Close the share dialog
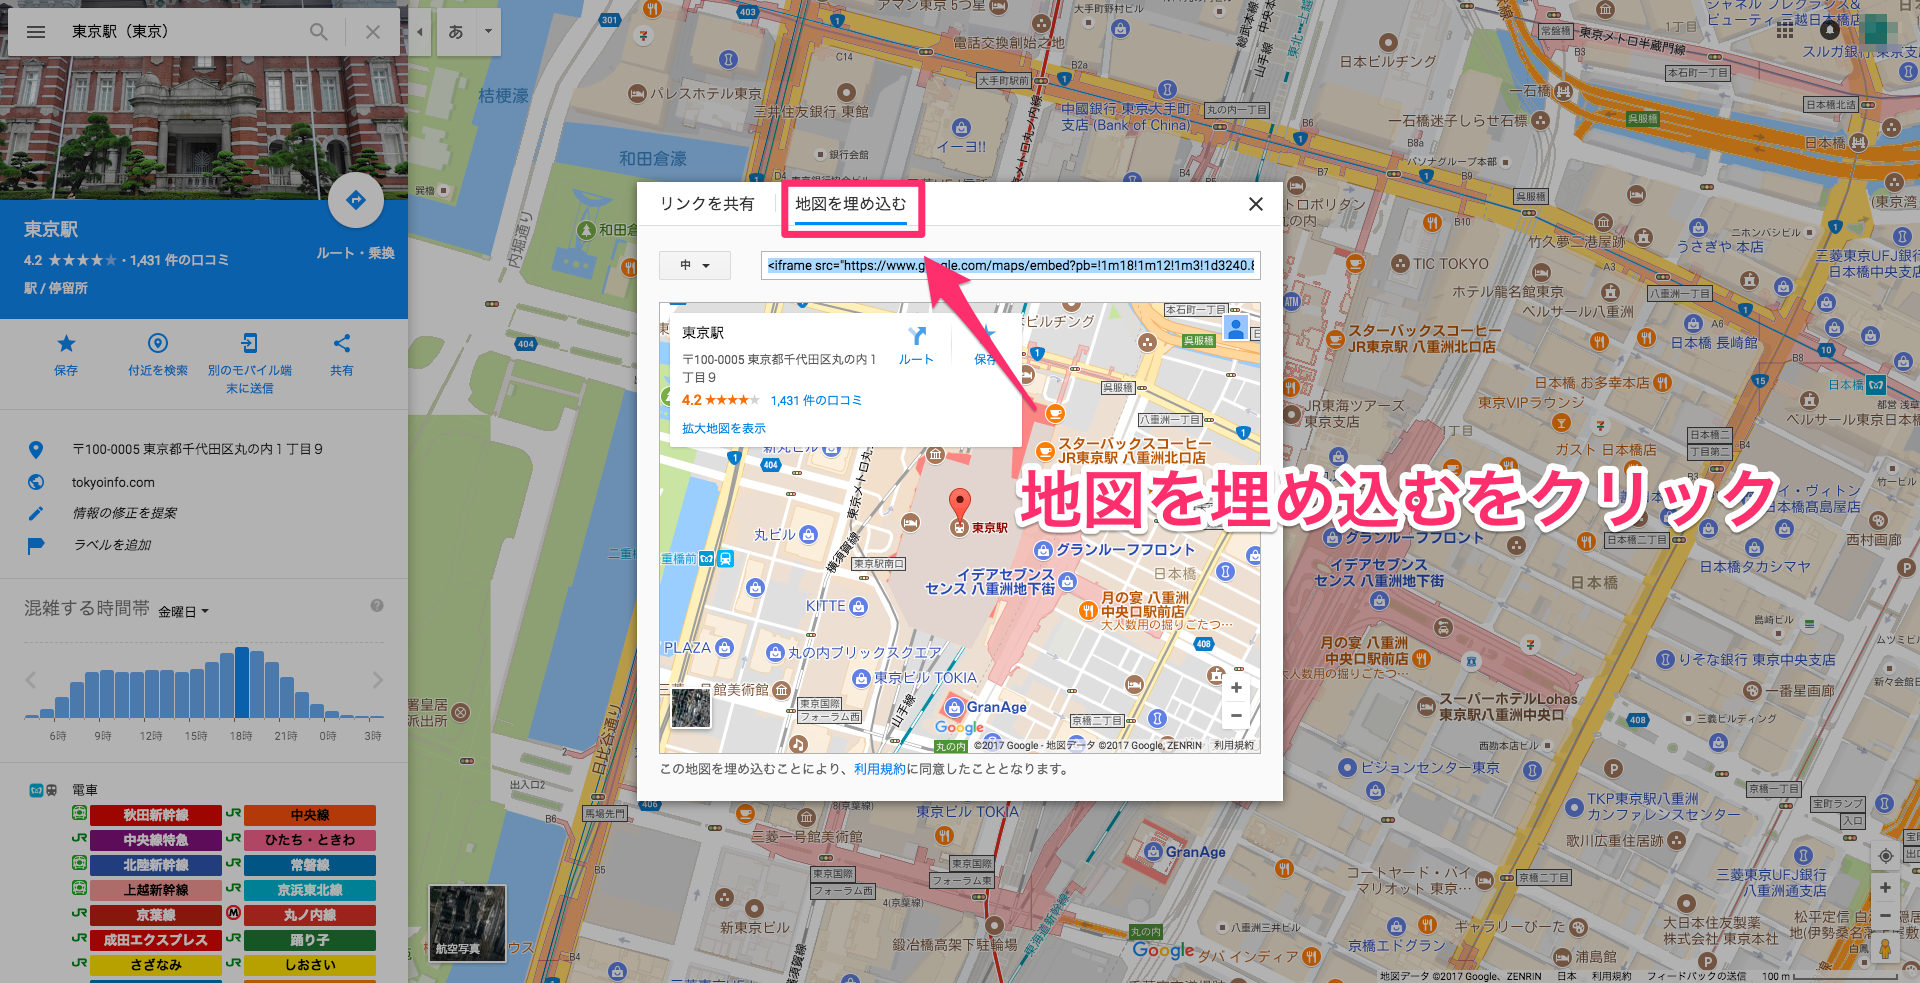This screenshot has height=983, width=1920. tap(1256, 204)
